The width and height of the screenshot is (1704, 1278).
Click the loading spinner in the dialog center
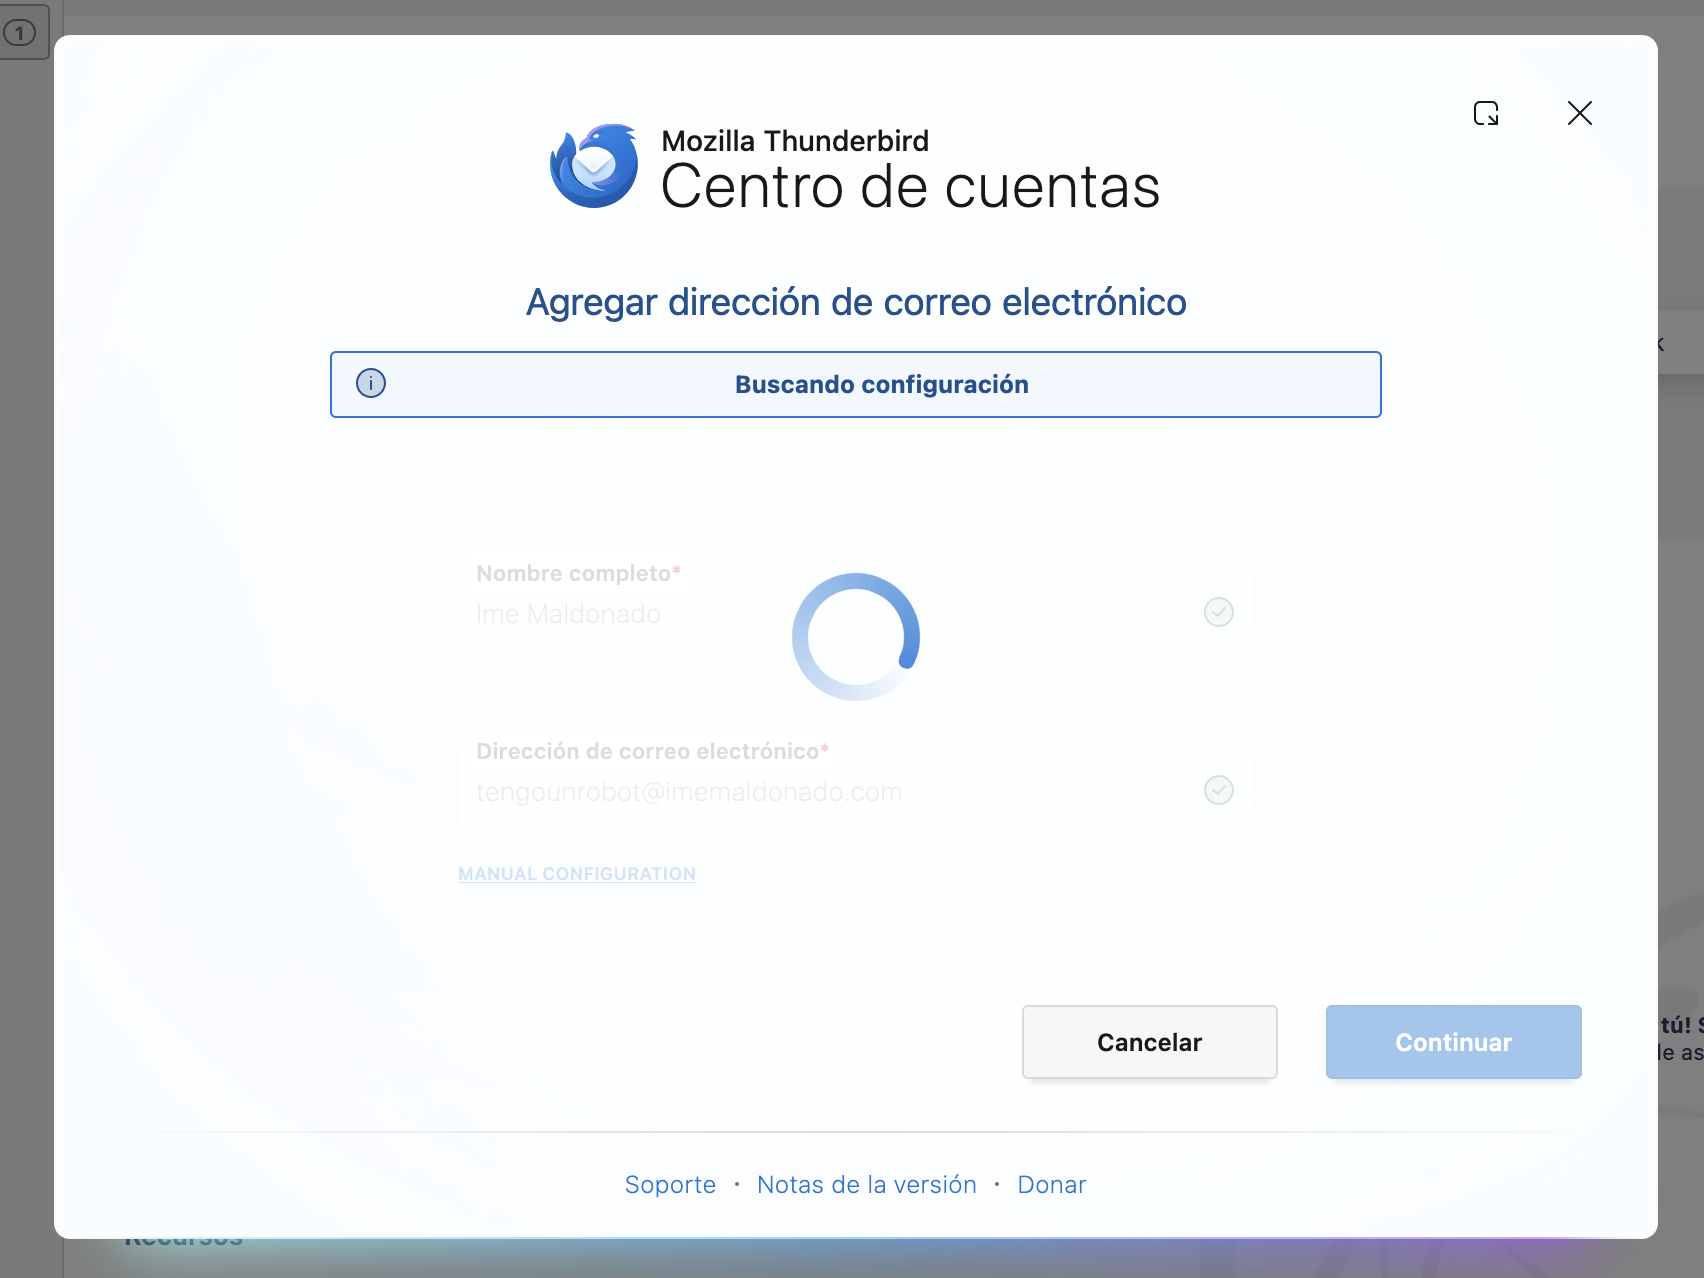[855, 636]
